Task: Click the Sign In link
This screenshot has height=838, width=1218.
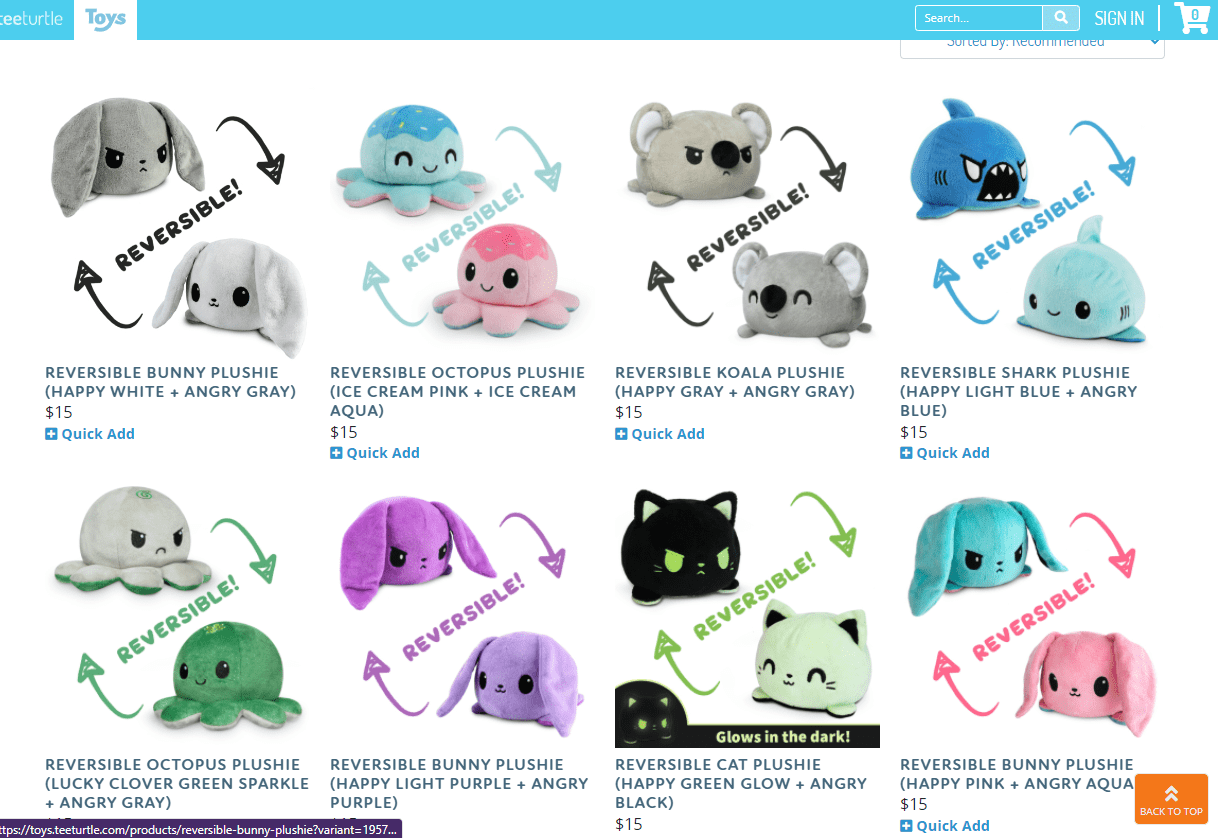Action: (1119, 18)
